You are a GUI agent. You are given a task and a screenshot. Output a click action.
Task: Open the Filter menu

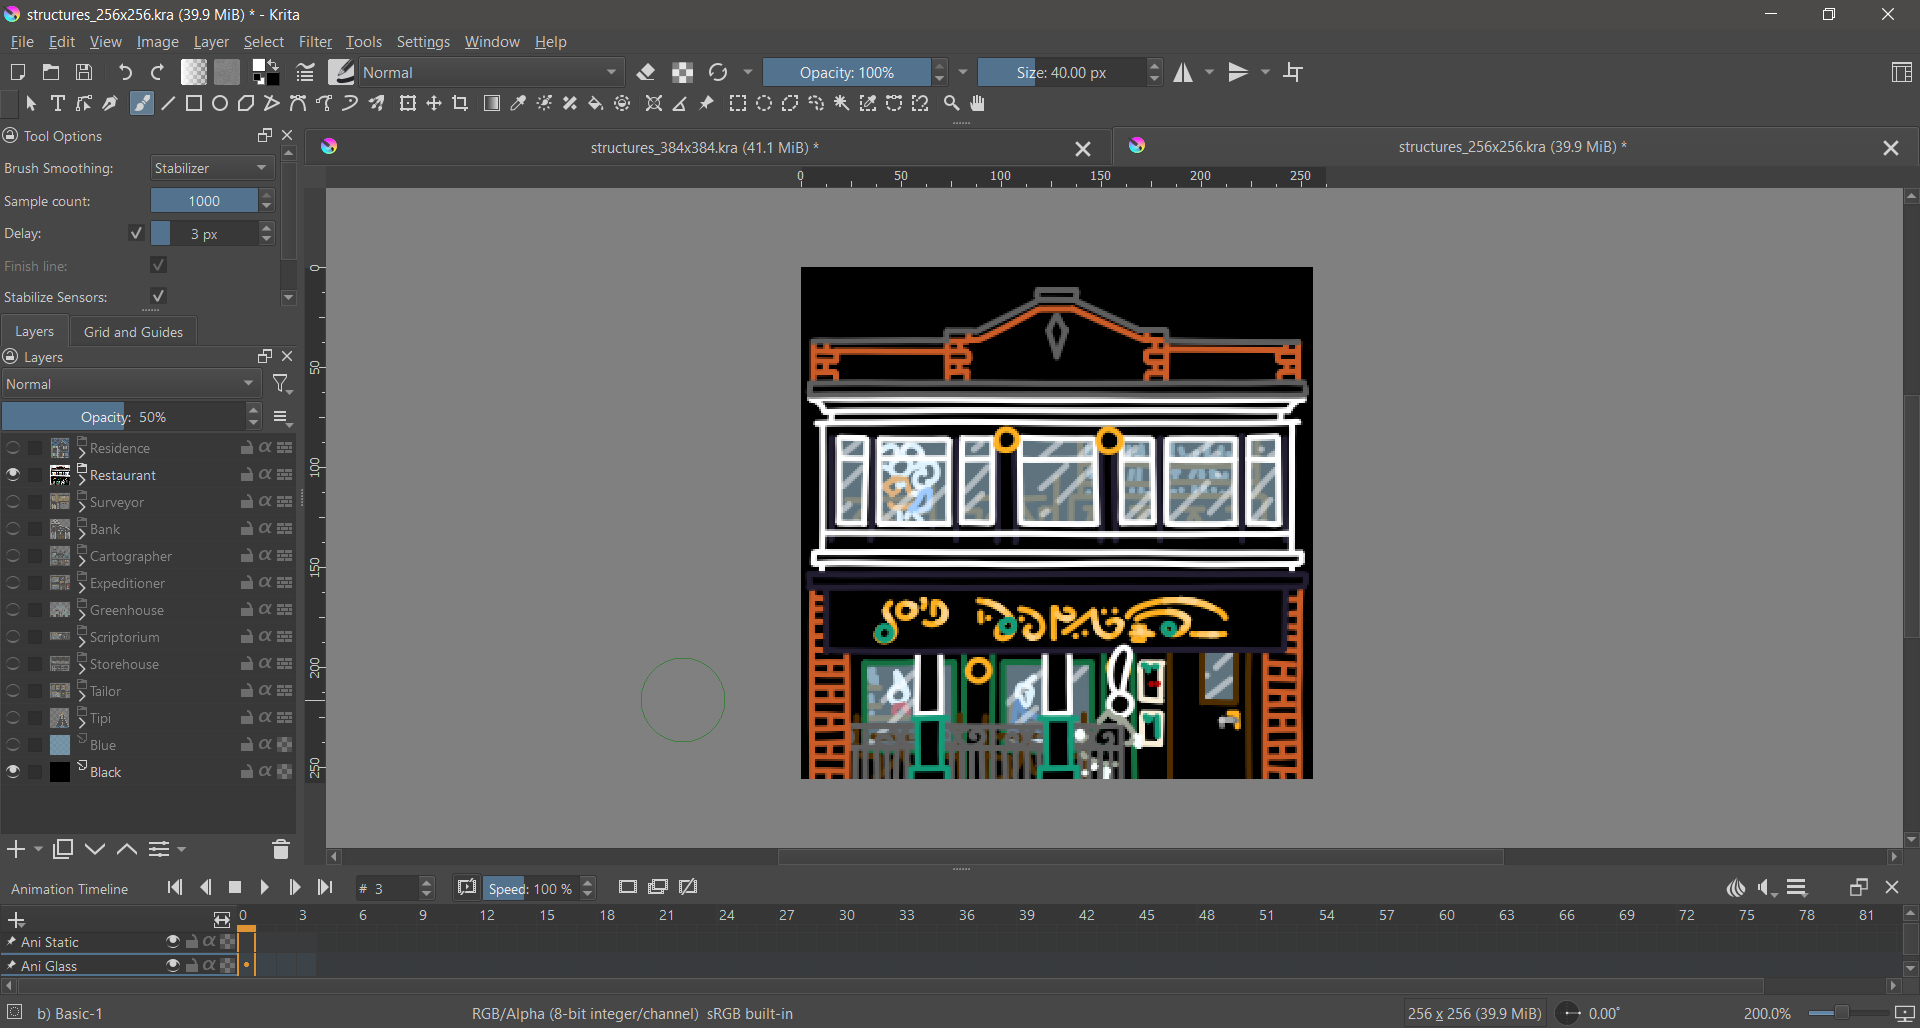tap(315, 42)
